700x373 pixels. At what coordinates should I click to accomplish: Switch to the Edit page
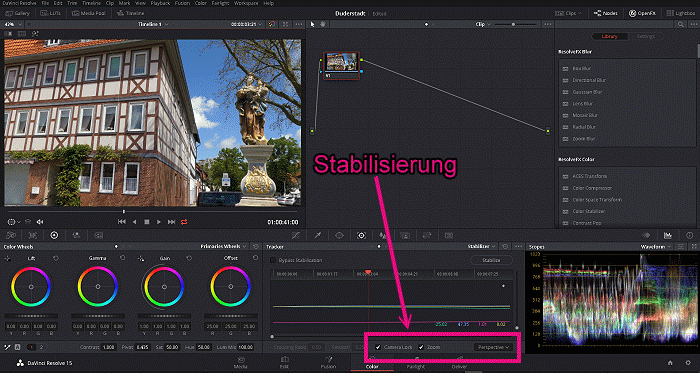[284, 363]
